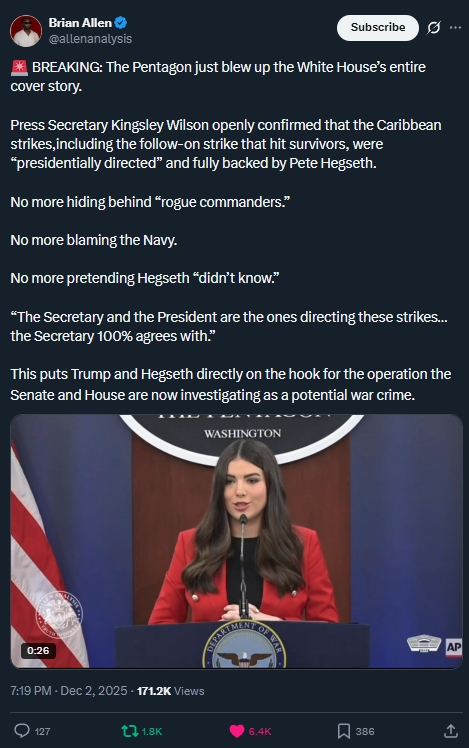Click the Allen Analysis watermark seal

click(x=59, y=613)
